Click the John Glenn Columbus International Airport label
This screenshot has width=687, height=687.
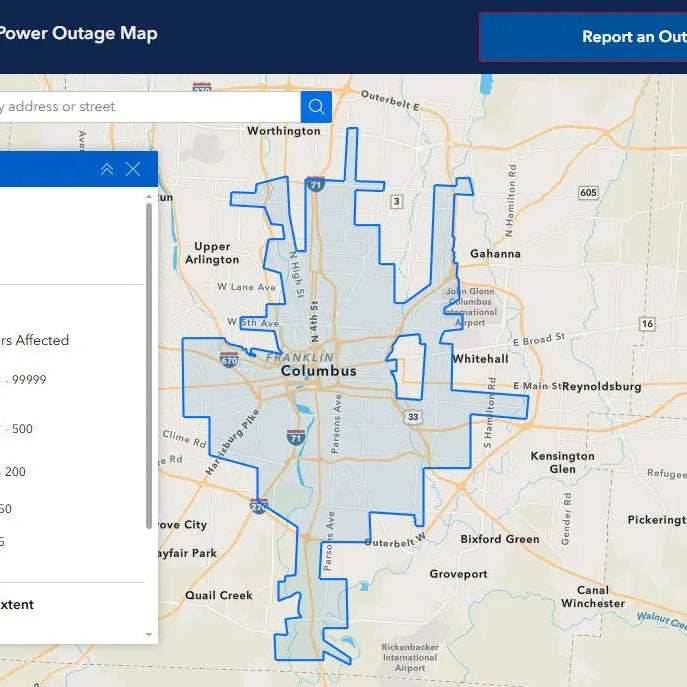[x=471, y=307]
